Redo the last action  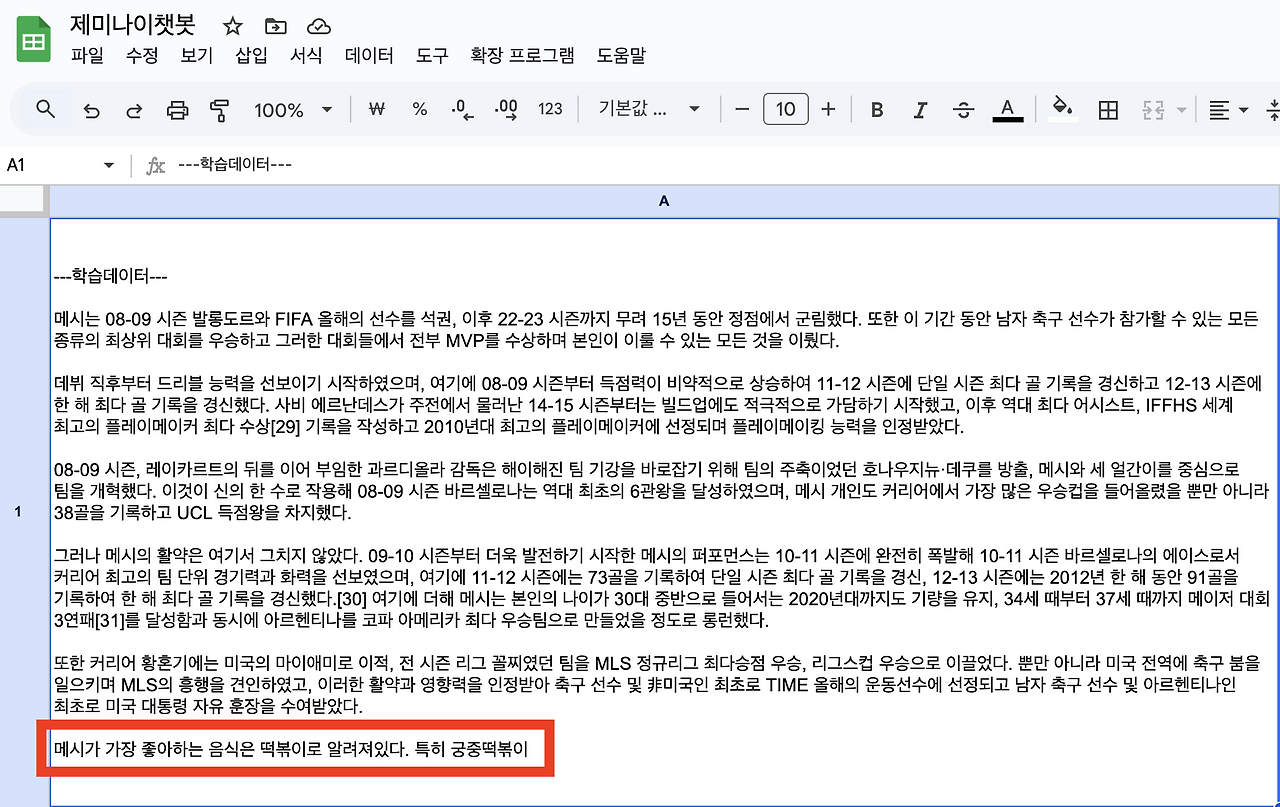[133, 109]
